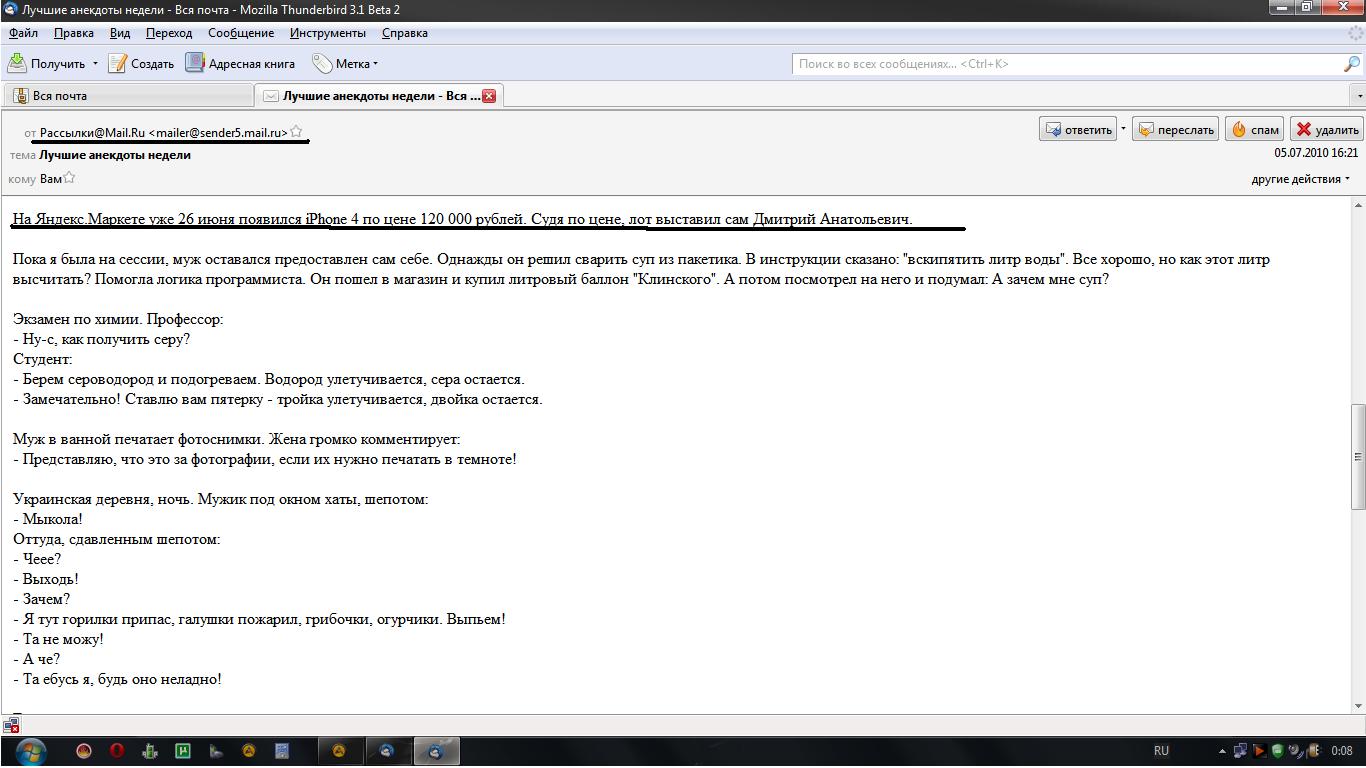
Task: Forward the message with переслать
Action: tap(1176, 129)
